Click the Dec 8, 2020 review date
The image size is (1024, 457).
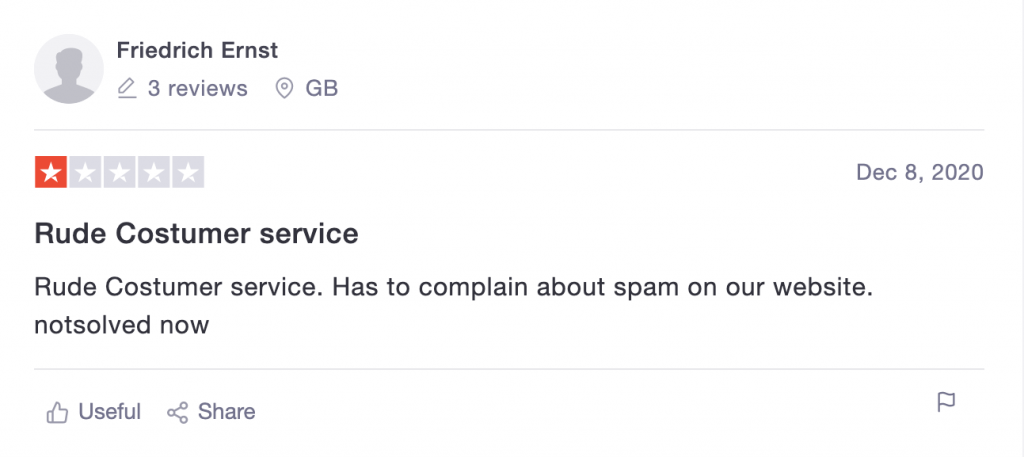tap(920, 172)
